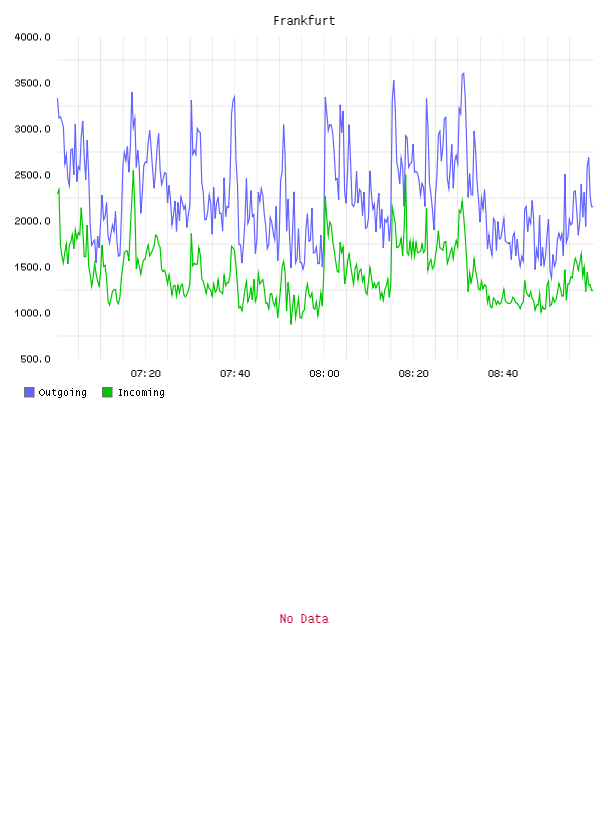The height and width of the screenshot is (816, 608).
Task: Select the 07:20 time axis label
Action: [146, 374]
